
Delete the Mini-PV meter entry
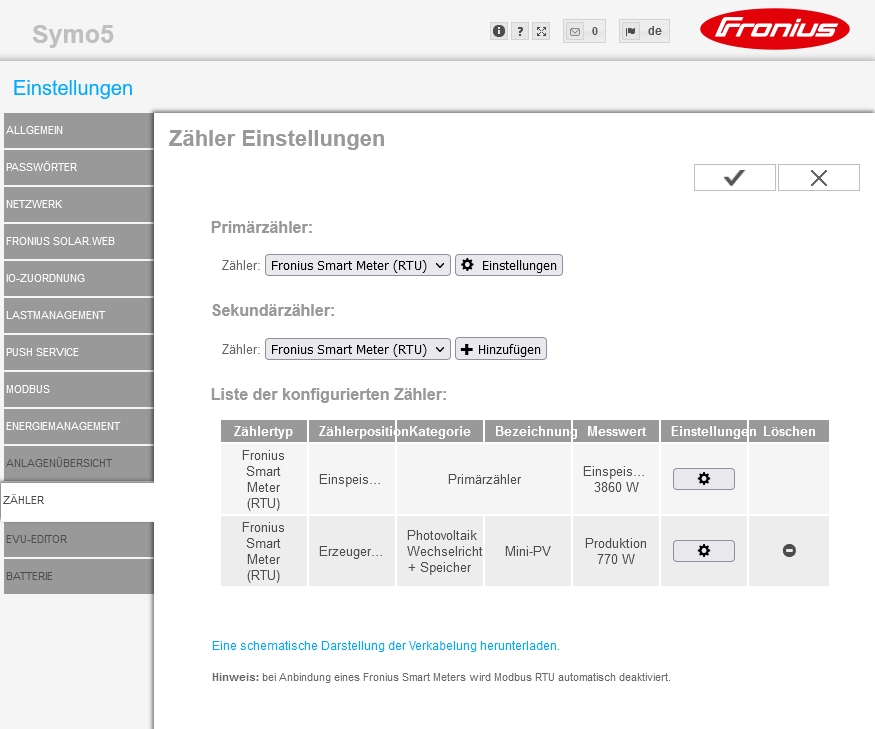pyautogui.click(x=789, y=551)
